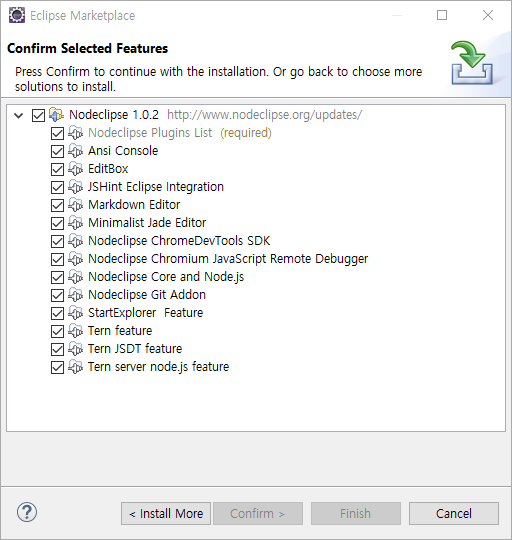Image resolution: width=512 pixels, height=540 pixels.
Task: Click the Eclipse Marketplace title bar icon
Action: click(x=17, y=15)
